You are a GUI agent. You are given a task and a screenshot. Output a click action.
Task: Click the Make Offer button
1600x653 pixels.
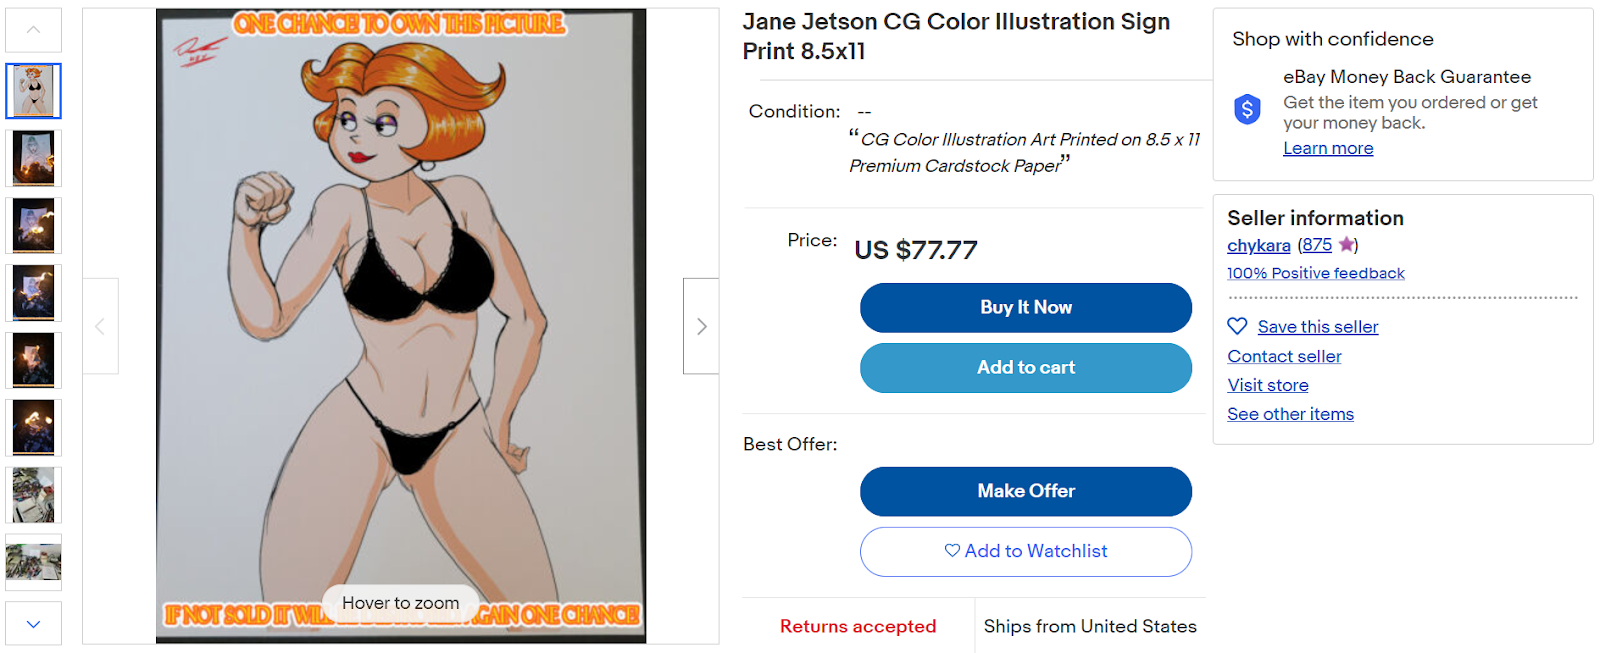tap(1025, 491)
